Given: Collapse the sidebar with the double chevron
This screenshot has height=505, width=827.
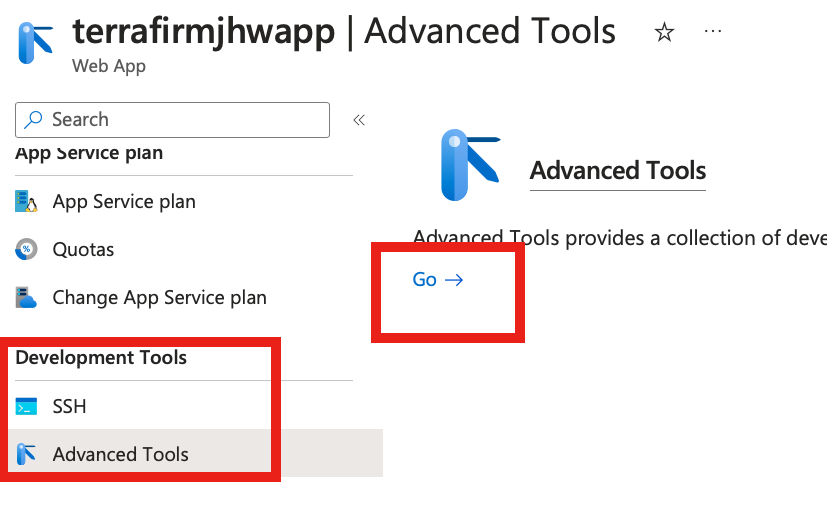Looking at the screenshot, I should (359, 120).
